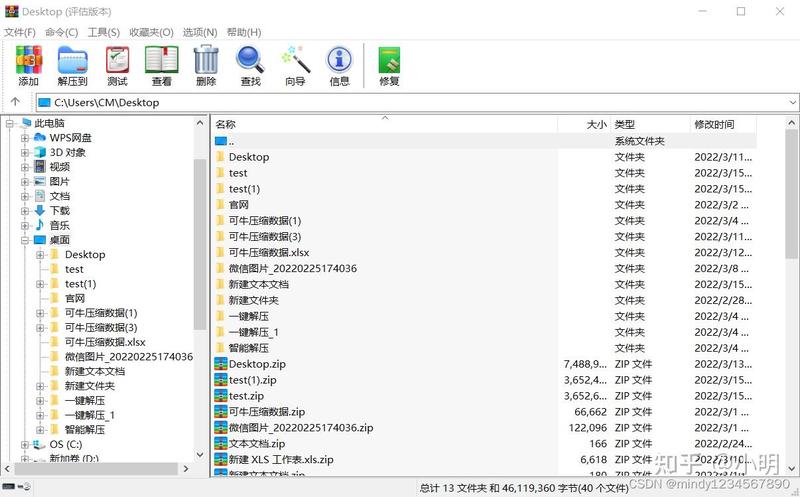Sort by the 类型 column header

tap(649, 124)
